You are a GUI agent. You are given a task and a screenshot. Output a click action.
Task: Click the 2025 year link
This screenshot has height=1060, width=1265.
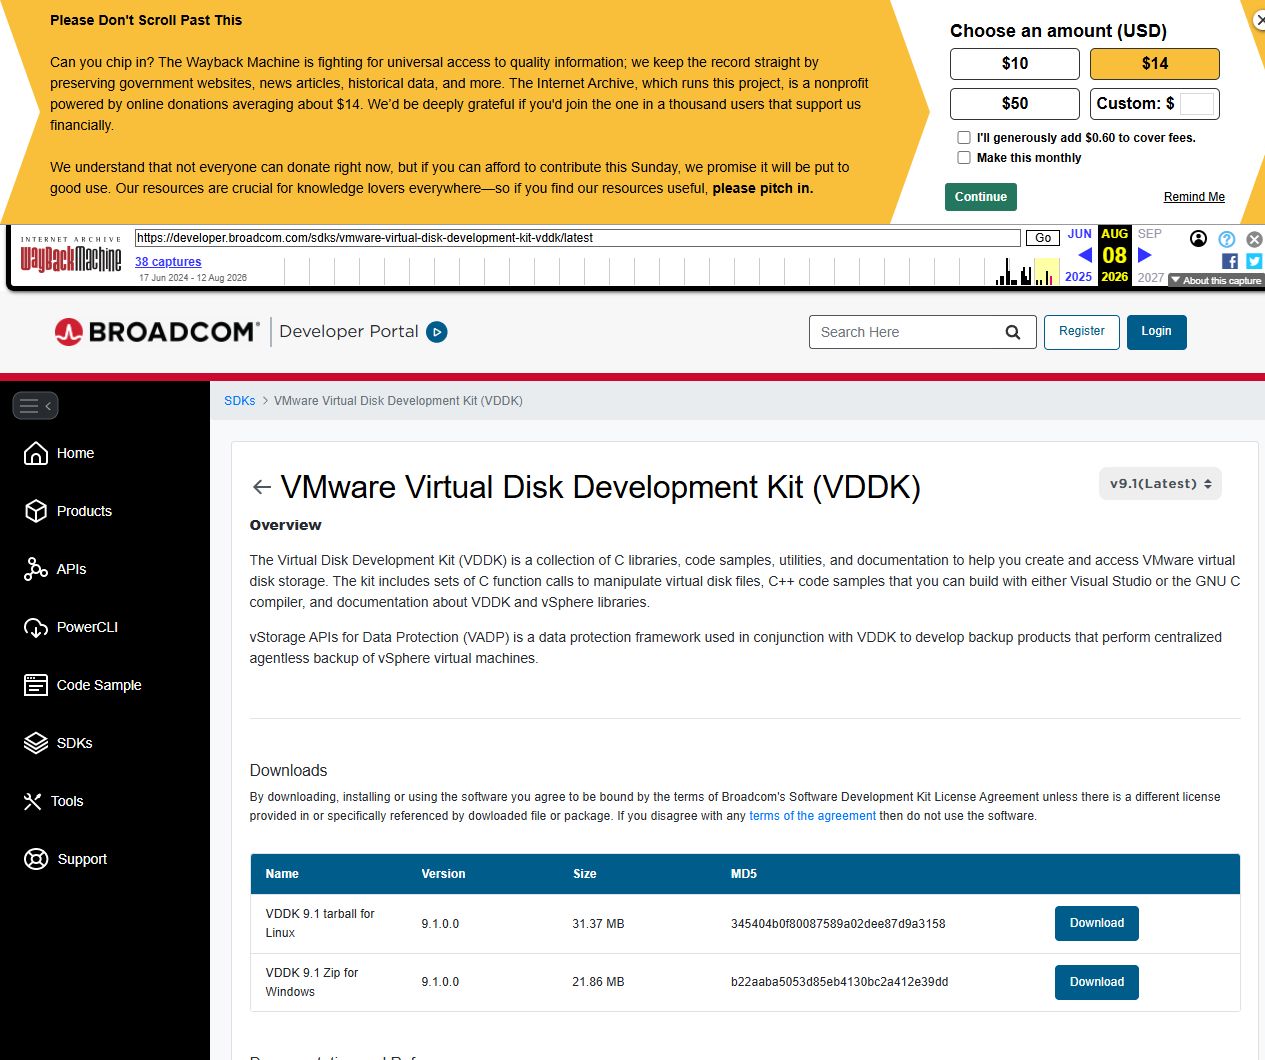coord(1078,277)
